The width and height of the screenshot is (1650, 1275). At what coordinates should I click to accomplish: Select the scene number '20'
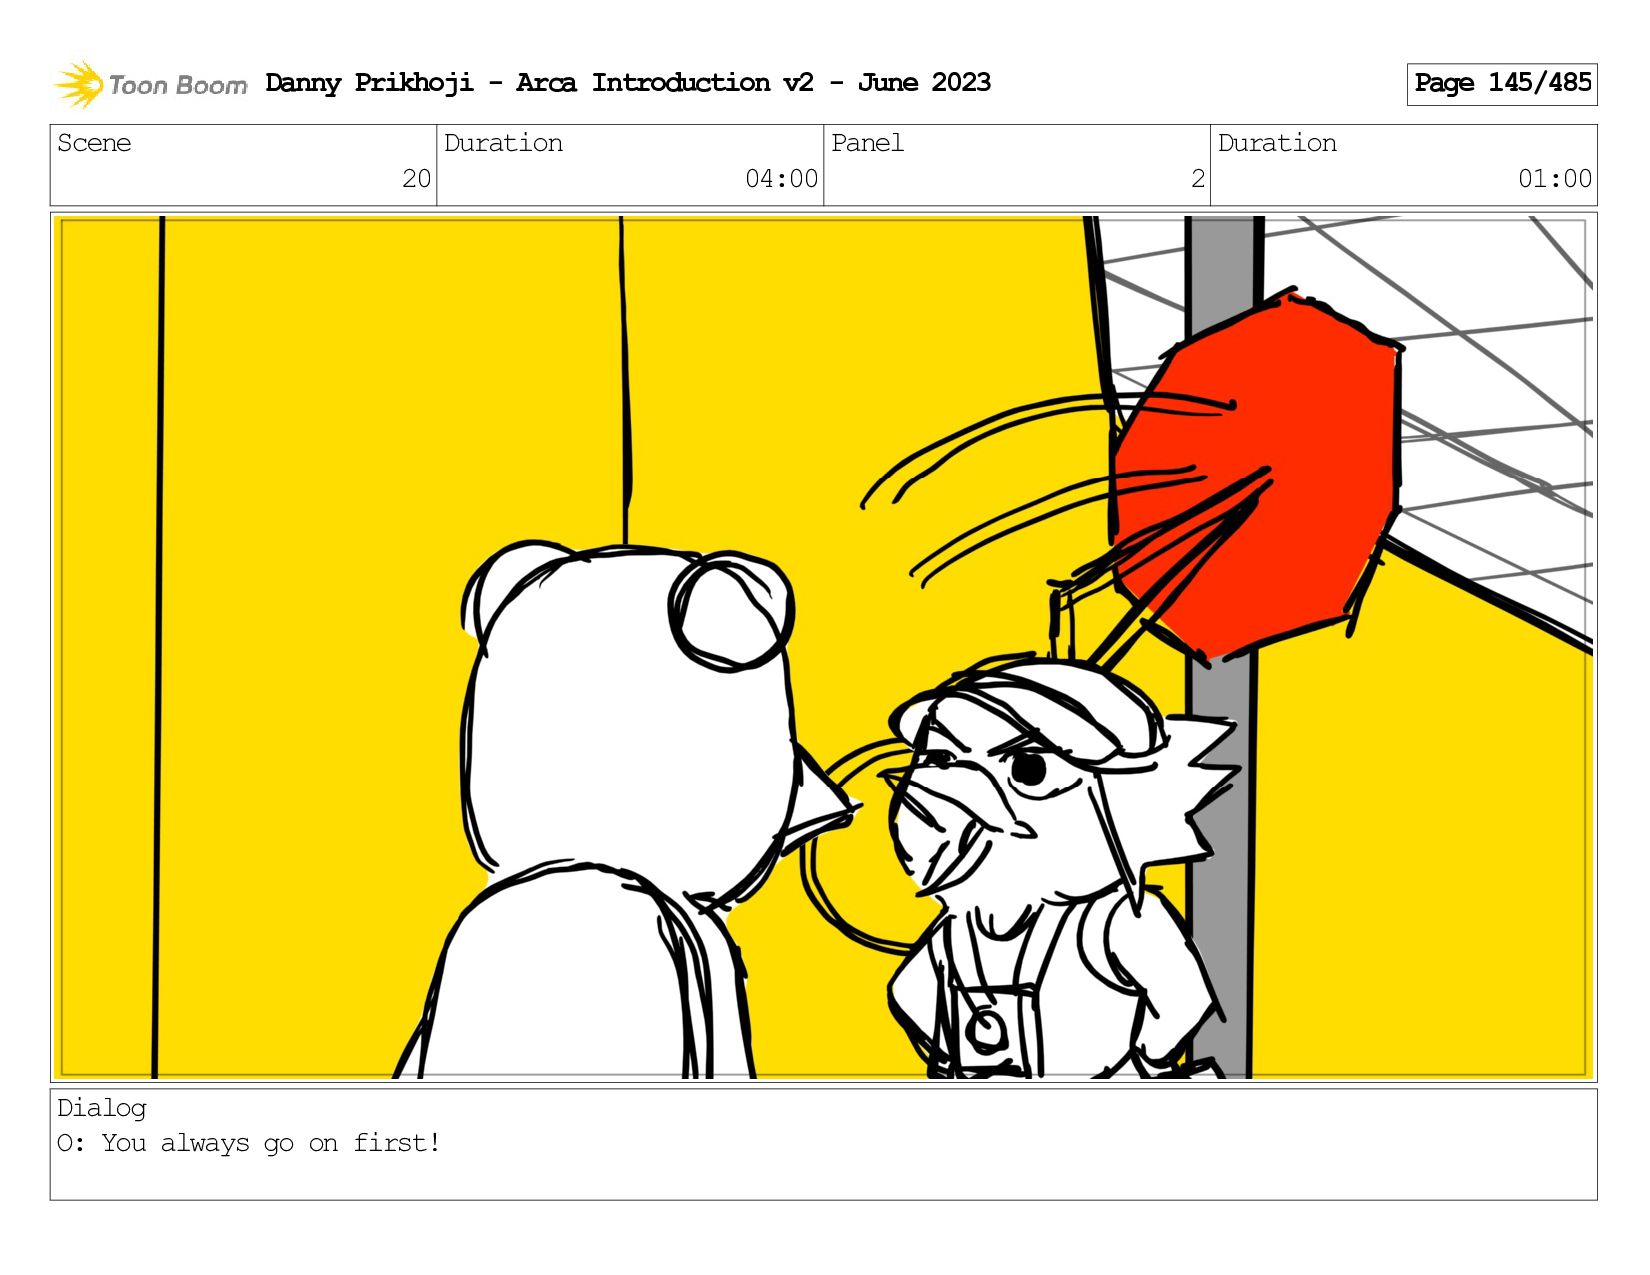pyautogui.click(x=416, y=179)
